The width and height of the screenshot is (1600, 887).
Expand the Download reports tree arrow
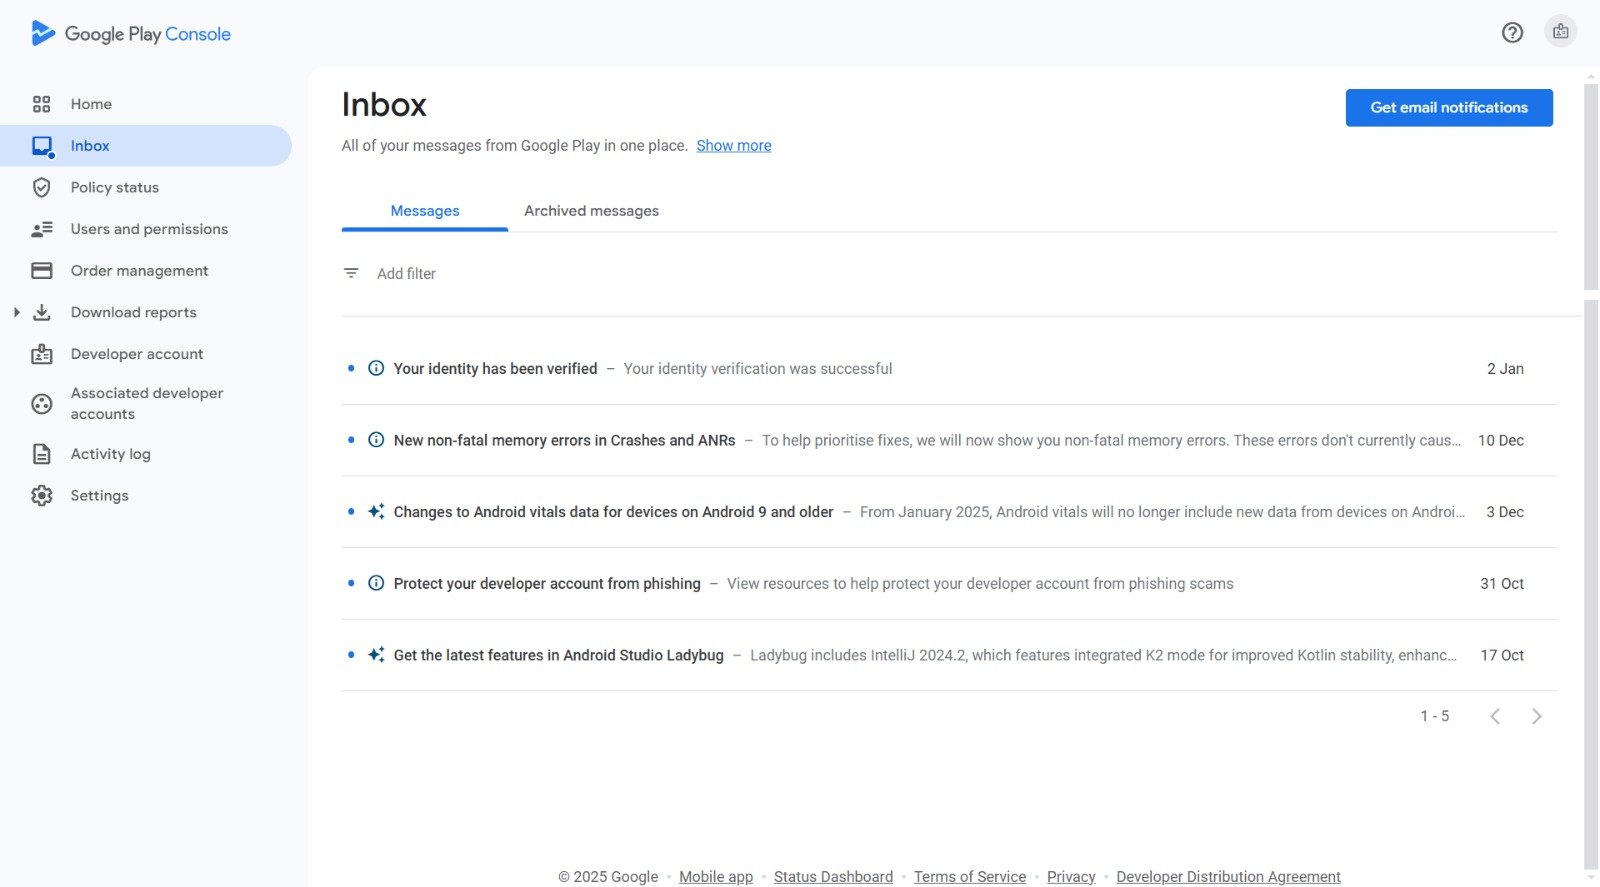pos(16,312)
